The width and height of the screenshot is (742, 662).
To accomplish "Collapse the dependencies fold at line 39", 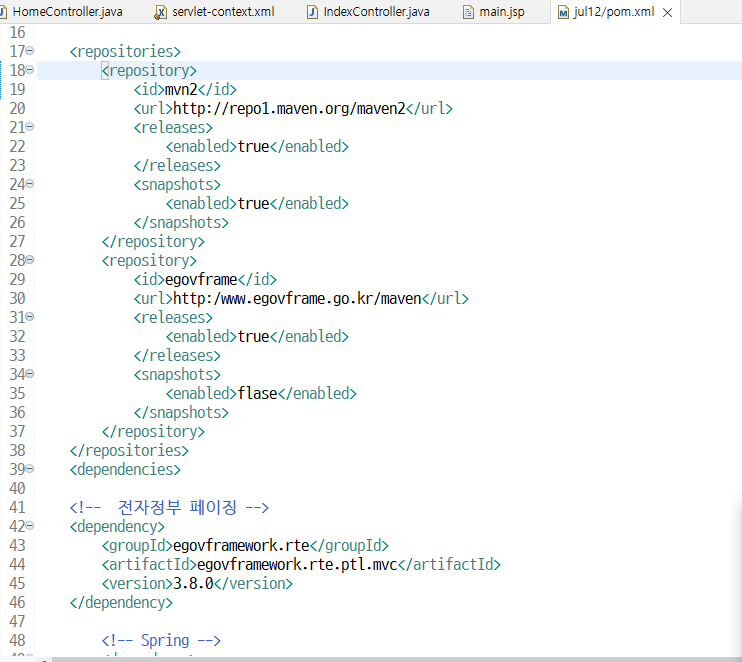I will [x=30, y=468].
